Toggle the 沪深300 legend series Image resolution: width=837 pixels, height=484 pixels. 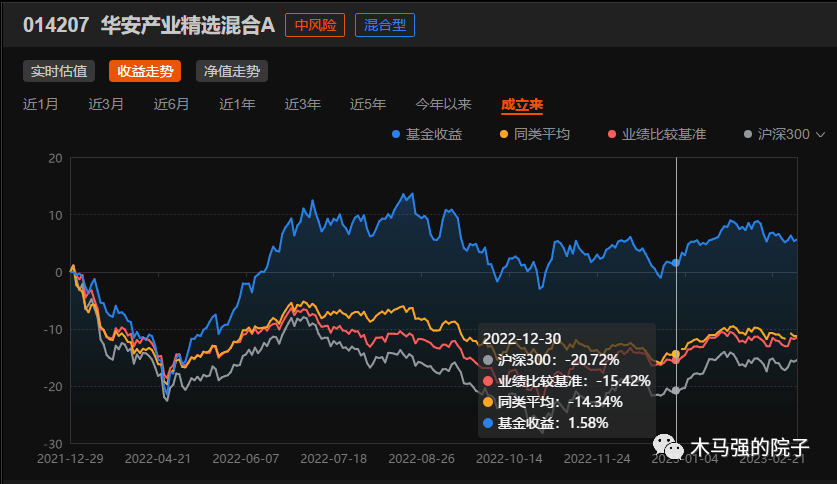click(x=777, y=134)
